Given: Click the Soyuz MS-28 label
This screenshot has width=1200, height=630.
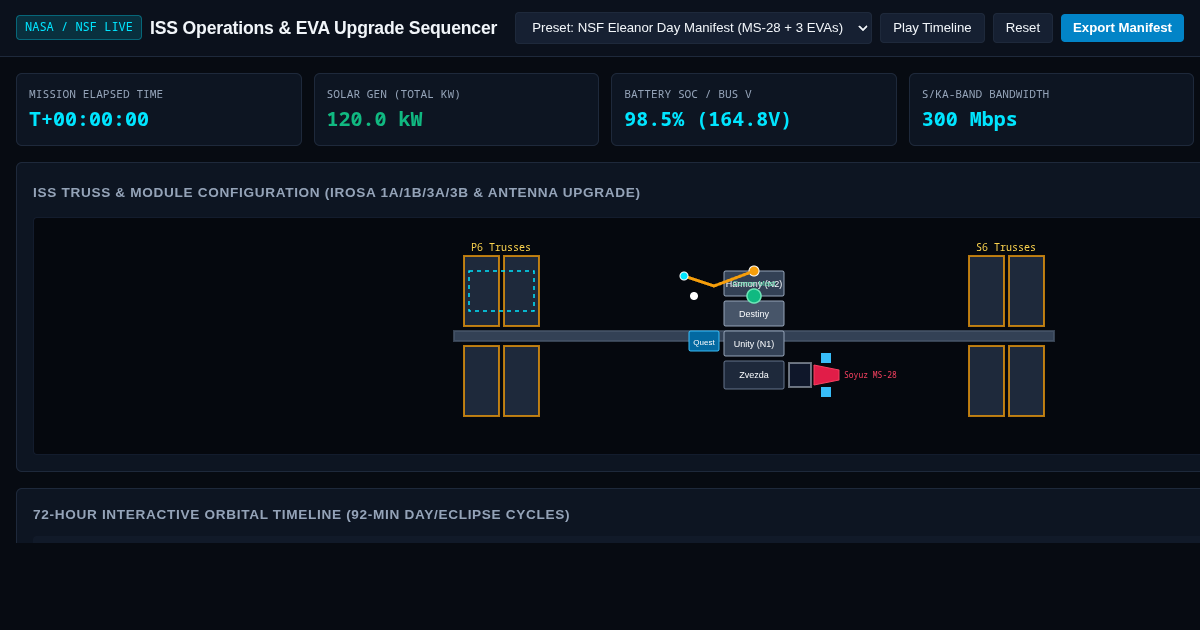Looking at the screenshot, I should (870, 375).
